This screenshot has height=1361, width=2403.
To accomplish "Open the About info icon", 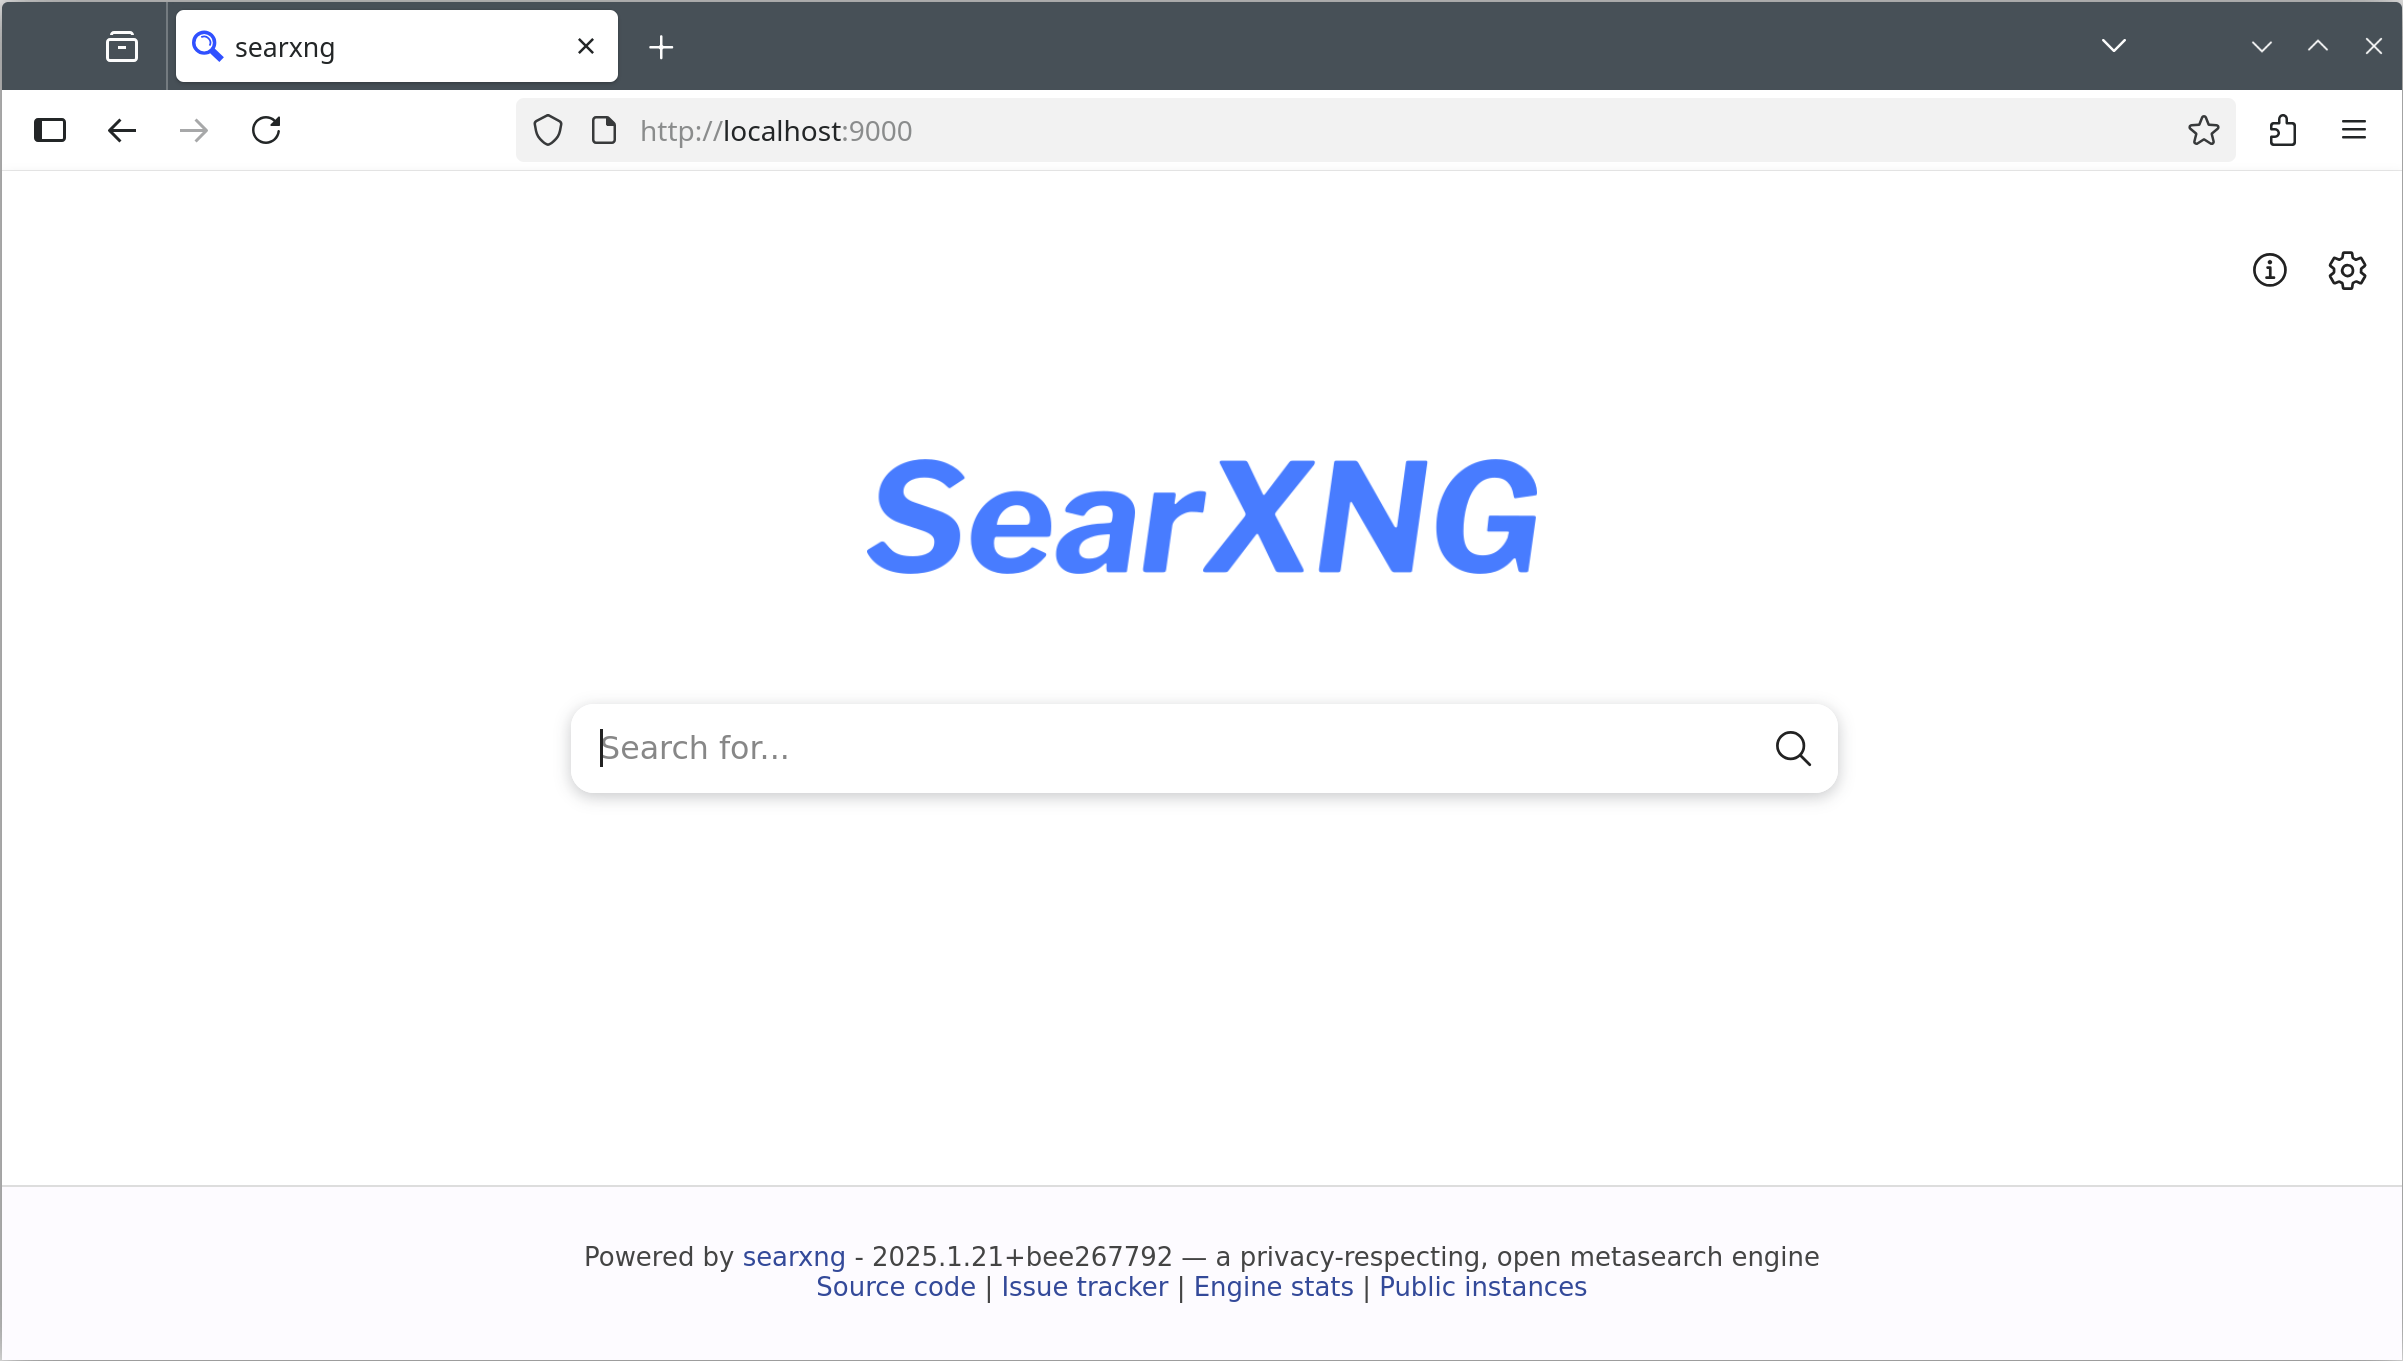I will pos(2269,270).
